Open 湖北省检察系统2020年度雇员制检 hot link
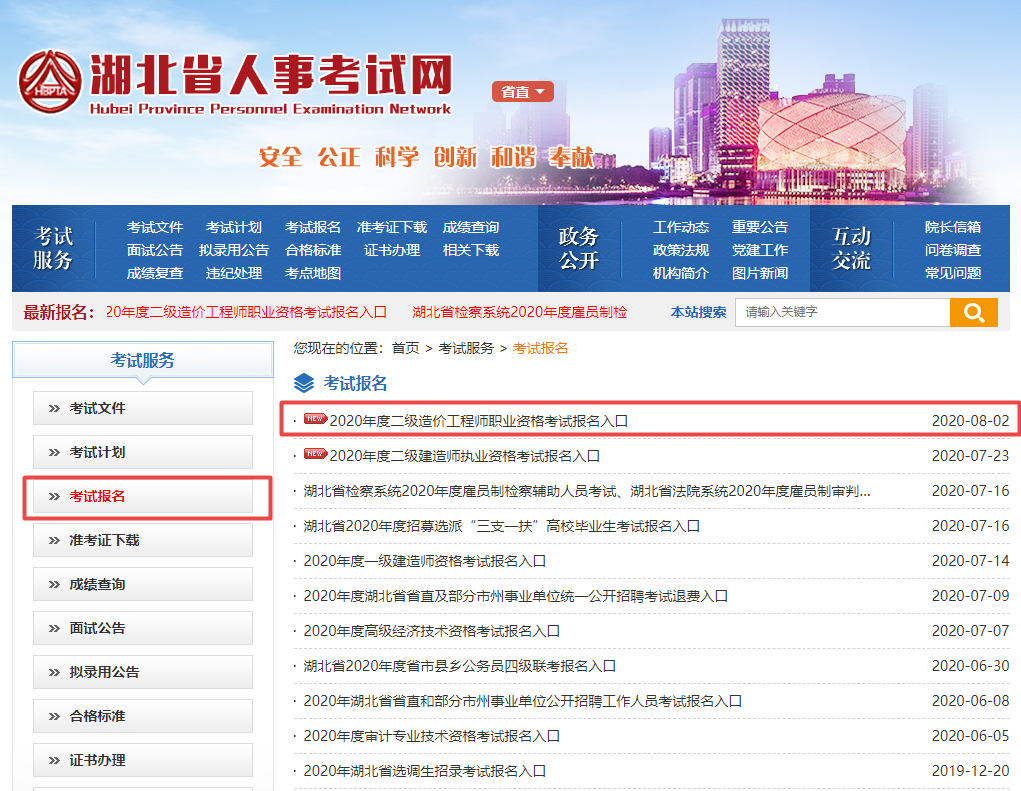 521,313
